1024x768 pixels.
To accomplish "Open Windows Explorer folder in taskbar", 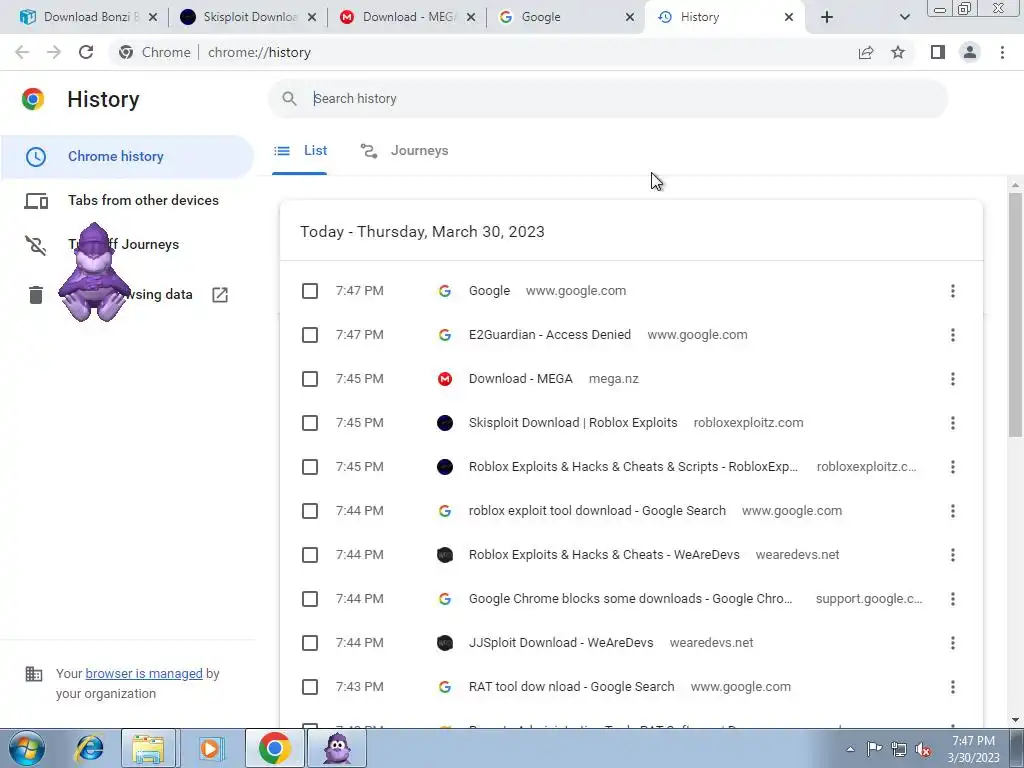I will pos(148,748).
